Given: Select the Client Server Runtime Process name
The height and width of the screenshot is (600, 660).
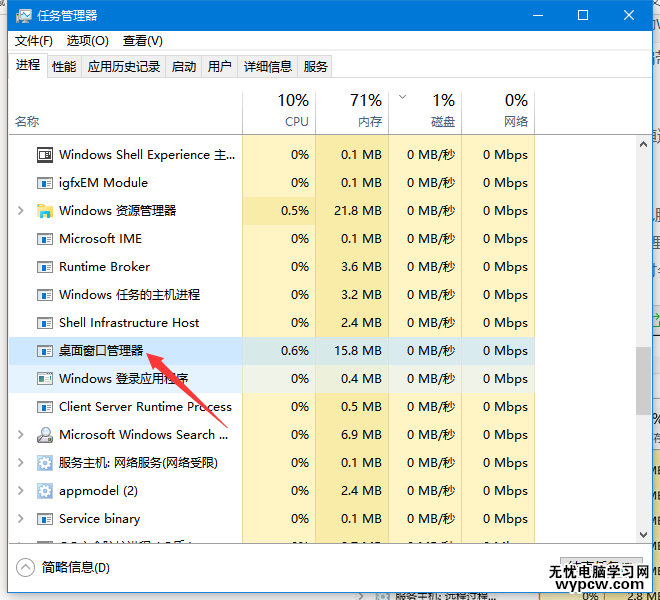Looking at the screenshot, I should [145, 407].
